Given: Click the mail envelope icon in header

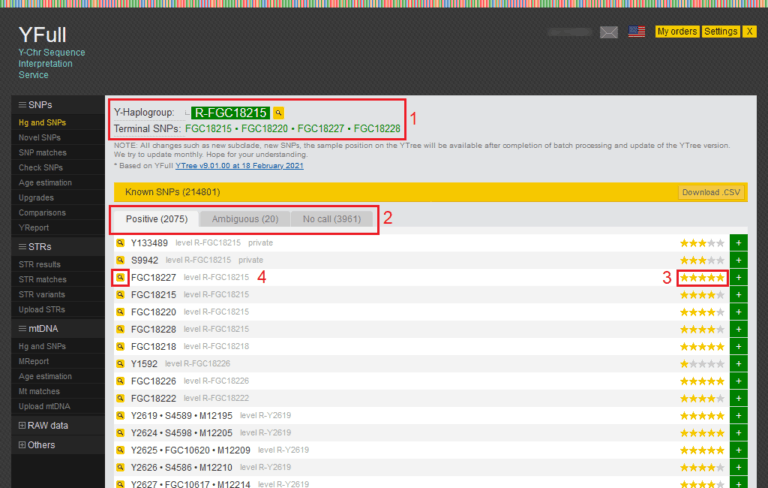Looking at the screenshot, I should tap(609, 32).
